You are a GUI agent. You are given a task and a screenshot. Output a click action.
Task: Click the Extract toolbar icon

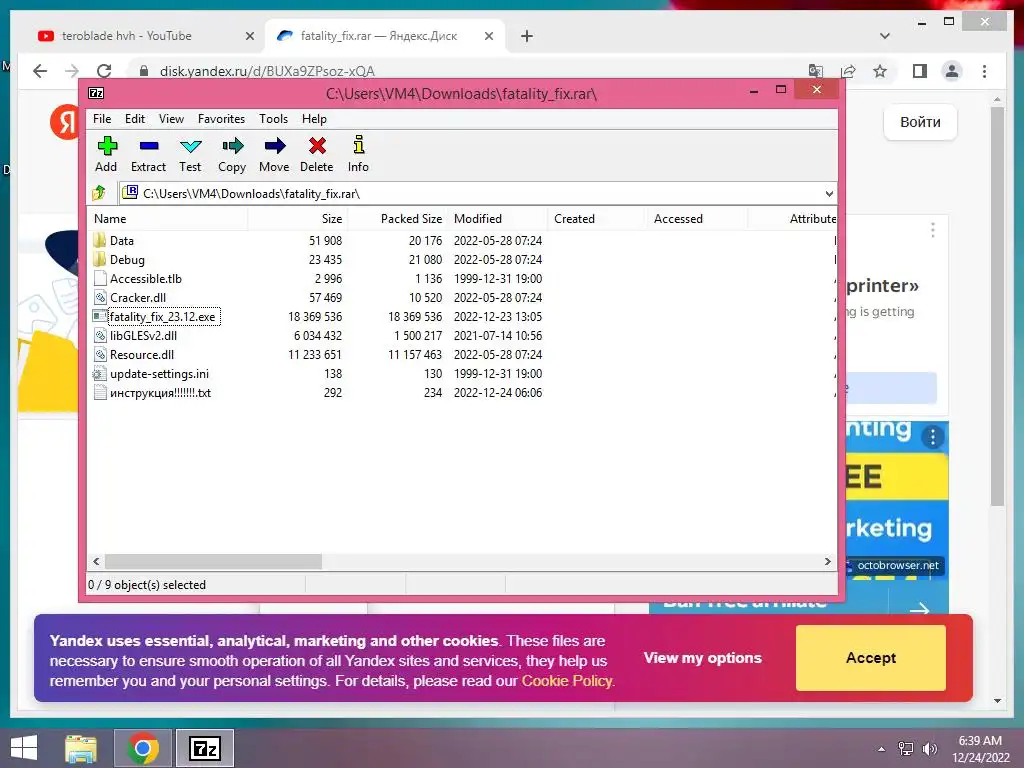point(149,146)
